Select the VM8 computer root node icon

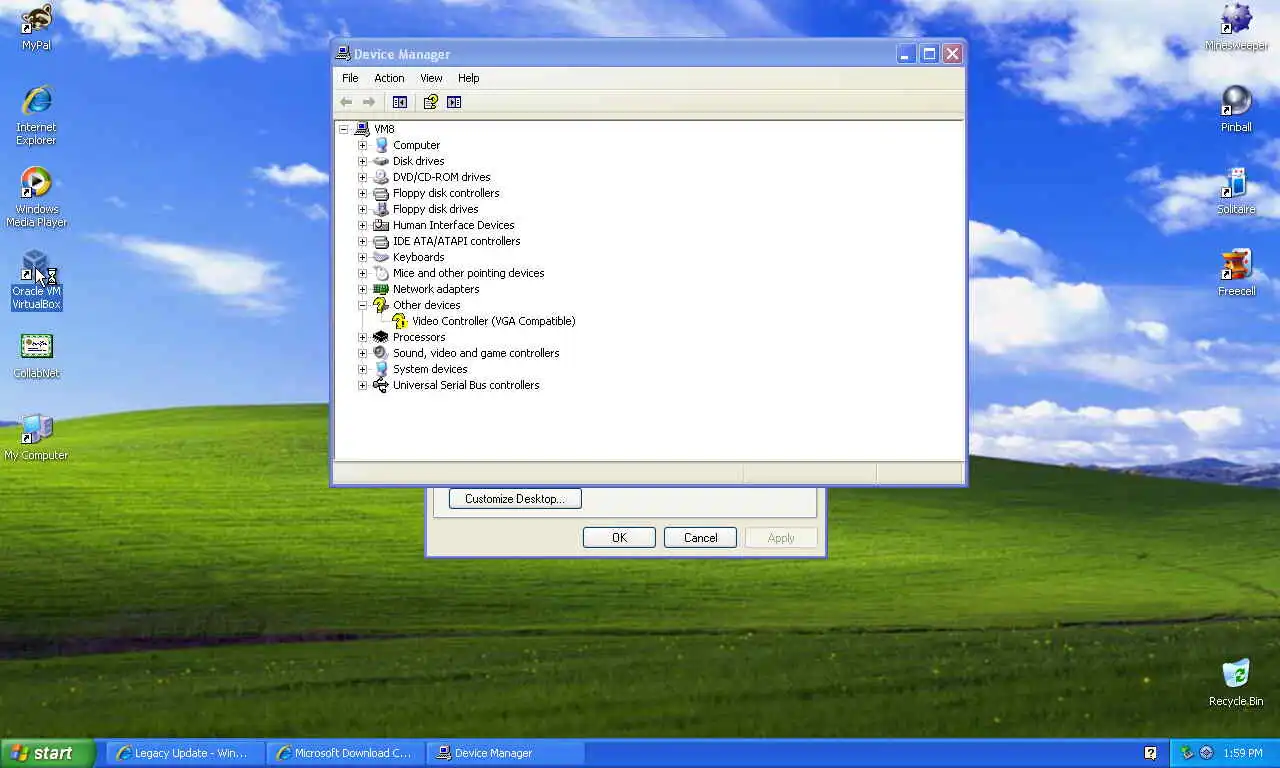(362, 129)
